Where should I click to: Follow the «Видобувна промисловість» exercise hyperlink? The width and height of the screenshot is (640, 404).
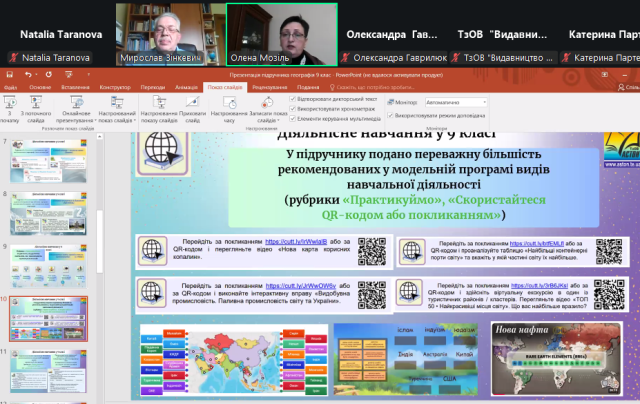[301, 286]
